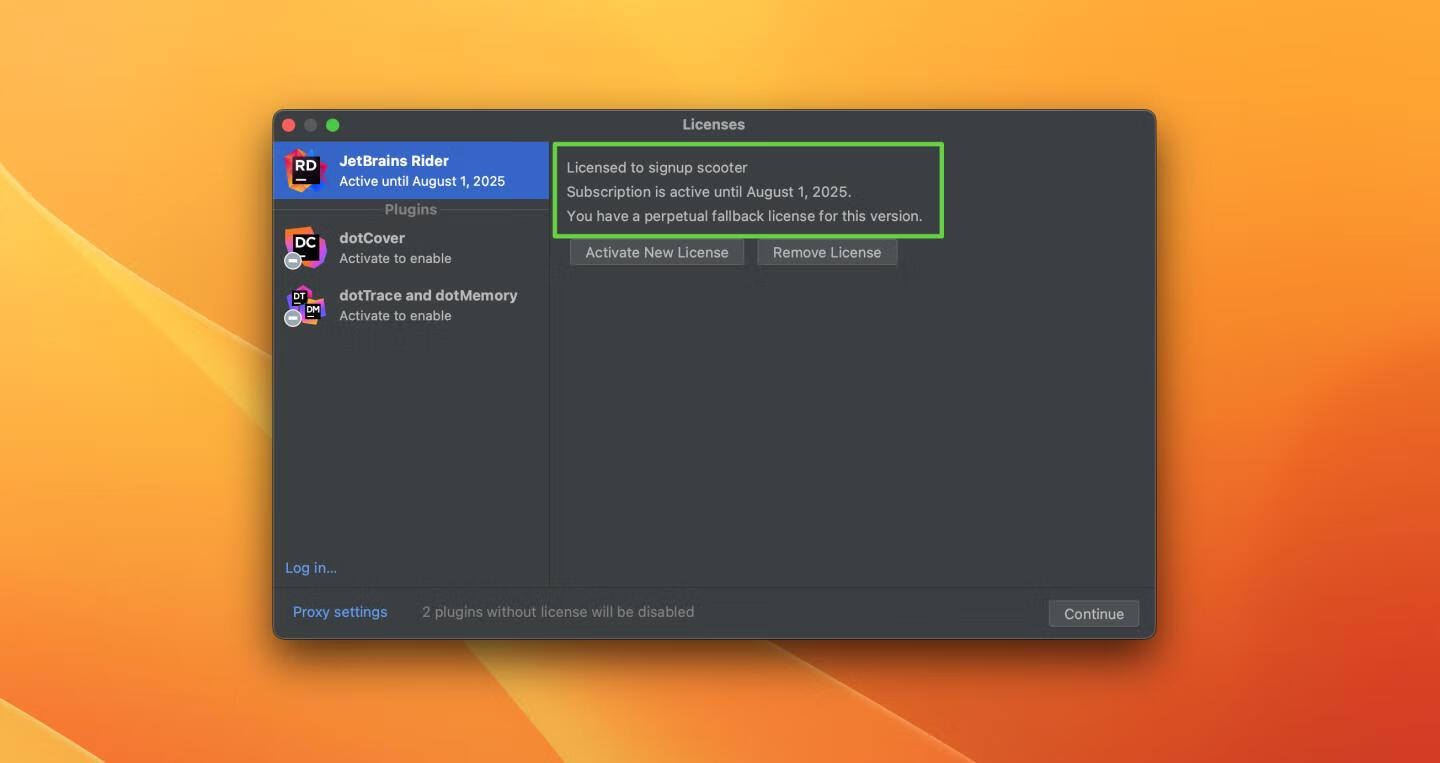Select the JetBrains Rider RD icon
The width and height of the screenshot is (1440, 763).
[305, 170]
